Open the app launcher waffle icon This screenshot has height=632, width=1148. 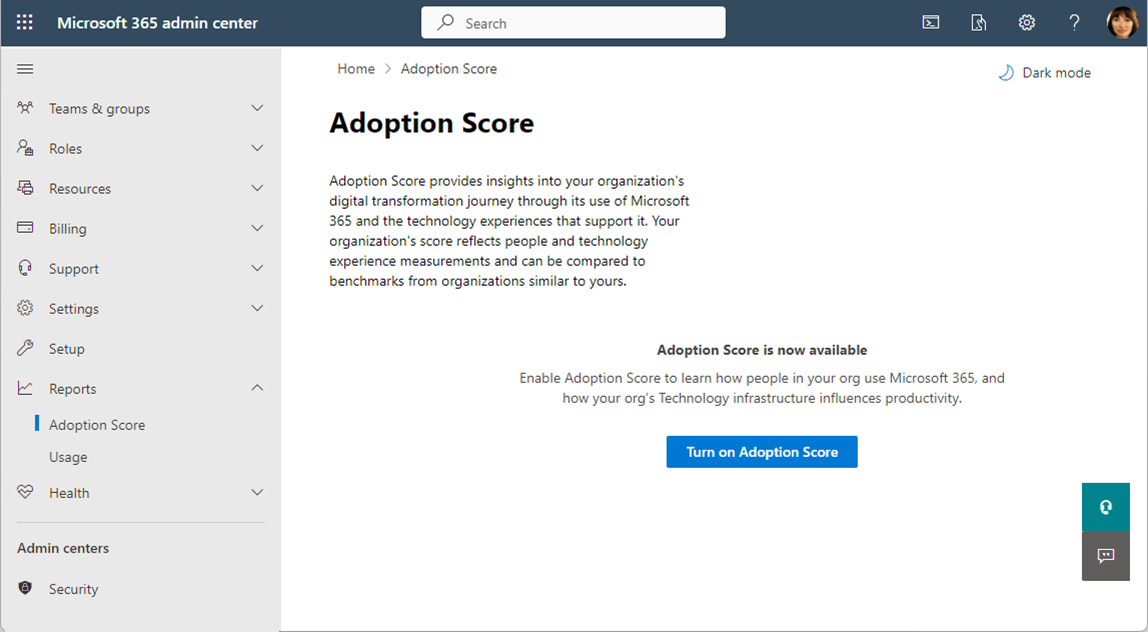click(x=25, y=23)
